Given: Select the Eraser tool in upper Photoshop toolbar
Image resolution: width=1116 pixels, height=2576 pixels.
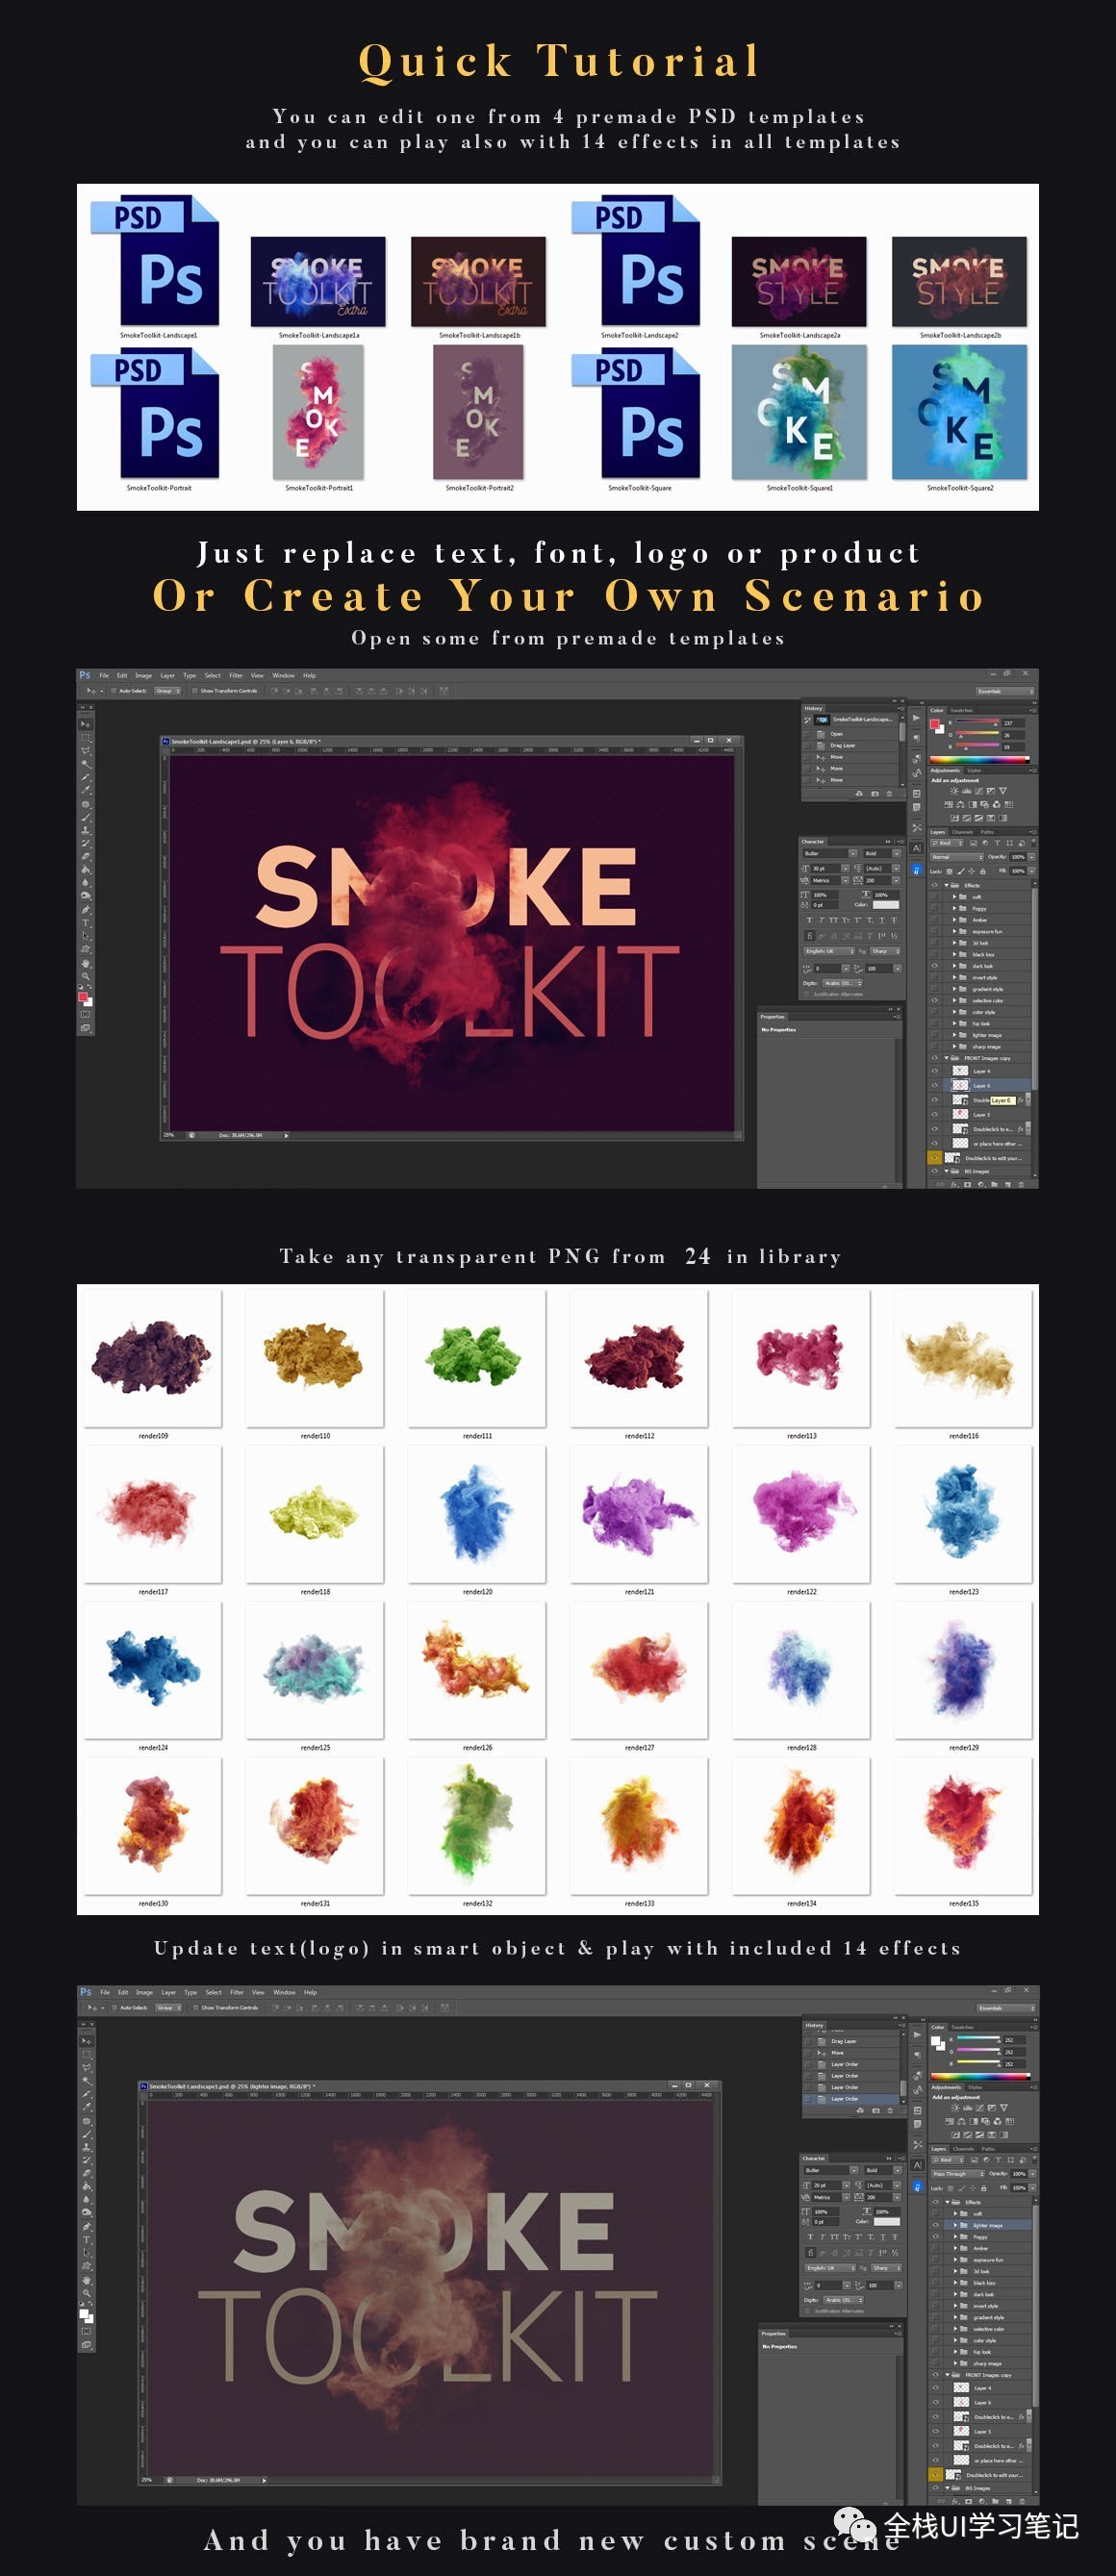Looking at the screenshot, I should coord(87,857).
